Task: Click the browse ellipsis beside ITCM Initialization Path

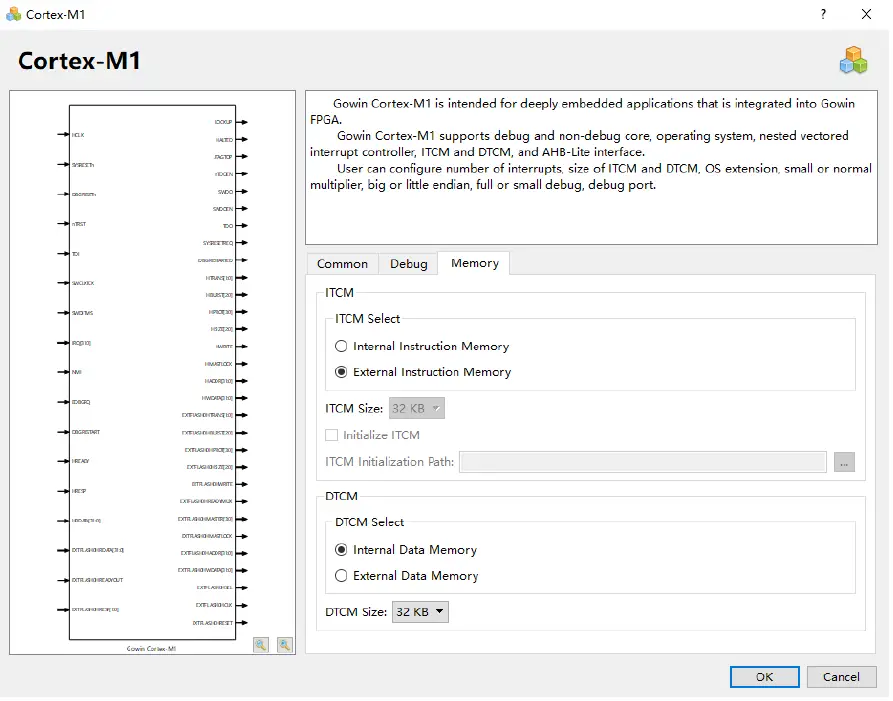Action: (x=844, y=461)
